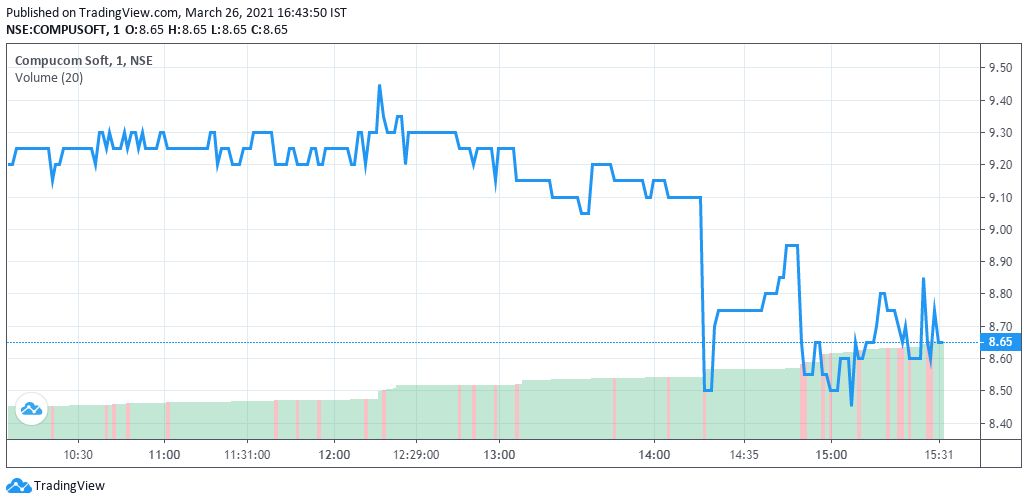Click the Compucom Soft, 1, NSE legend title
Image resolution: width=1028 pixels, height=504 pixels.
pyautogui.click(x=84, y=60)
